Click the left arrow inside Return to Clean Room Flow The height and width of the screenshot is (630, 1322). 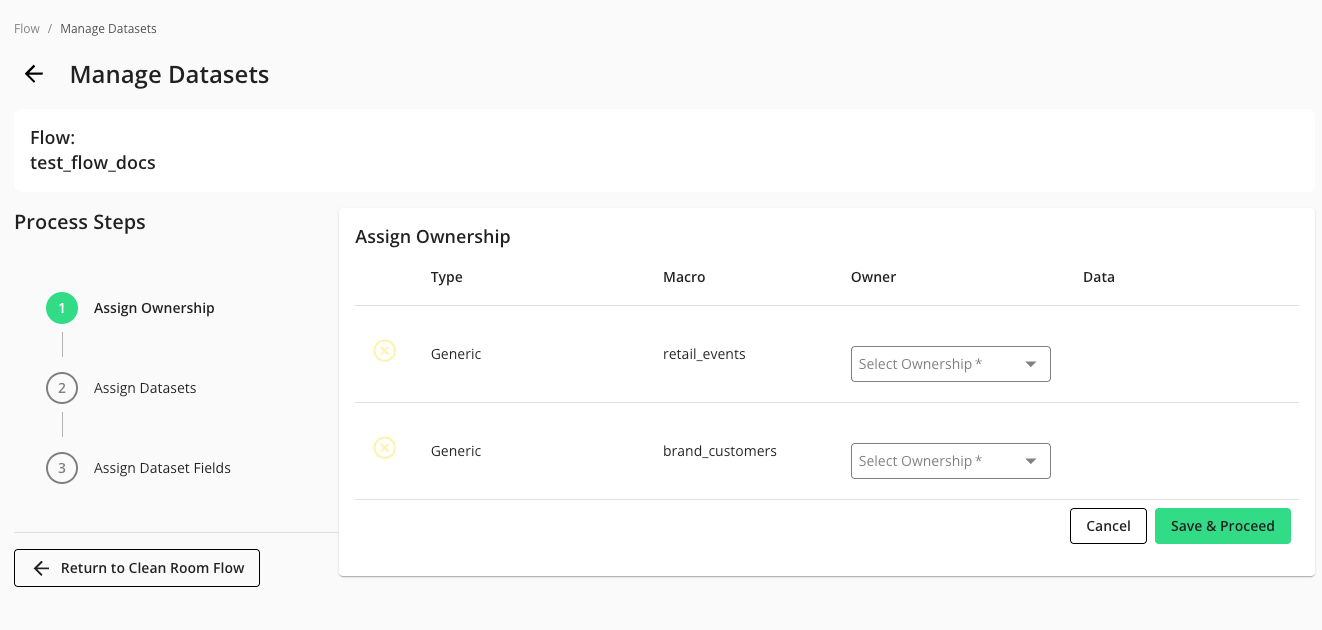pyautogui.click(x=40, y=568)
